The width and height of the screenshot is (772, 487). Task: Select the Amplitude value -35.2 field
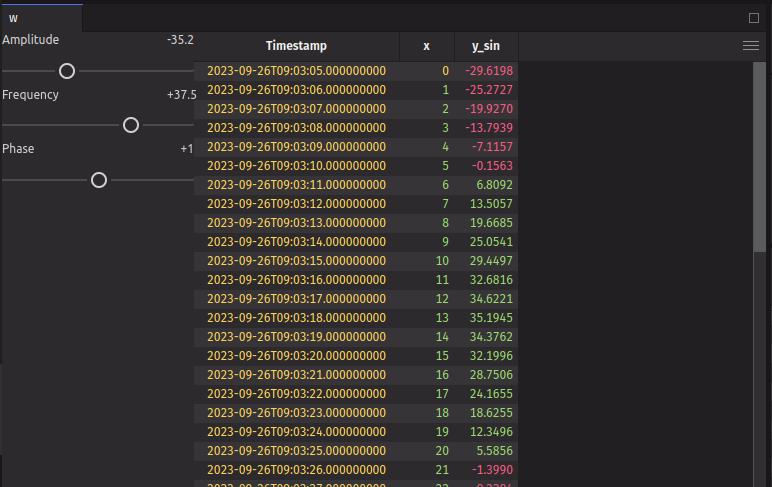[180, 40]
